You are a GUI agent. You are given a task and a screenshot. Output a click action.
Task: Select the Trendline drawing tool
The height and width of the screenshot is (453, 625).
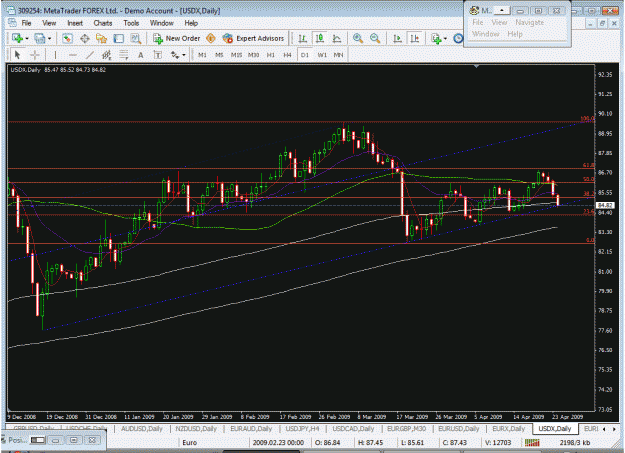(90, 55)
